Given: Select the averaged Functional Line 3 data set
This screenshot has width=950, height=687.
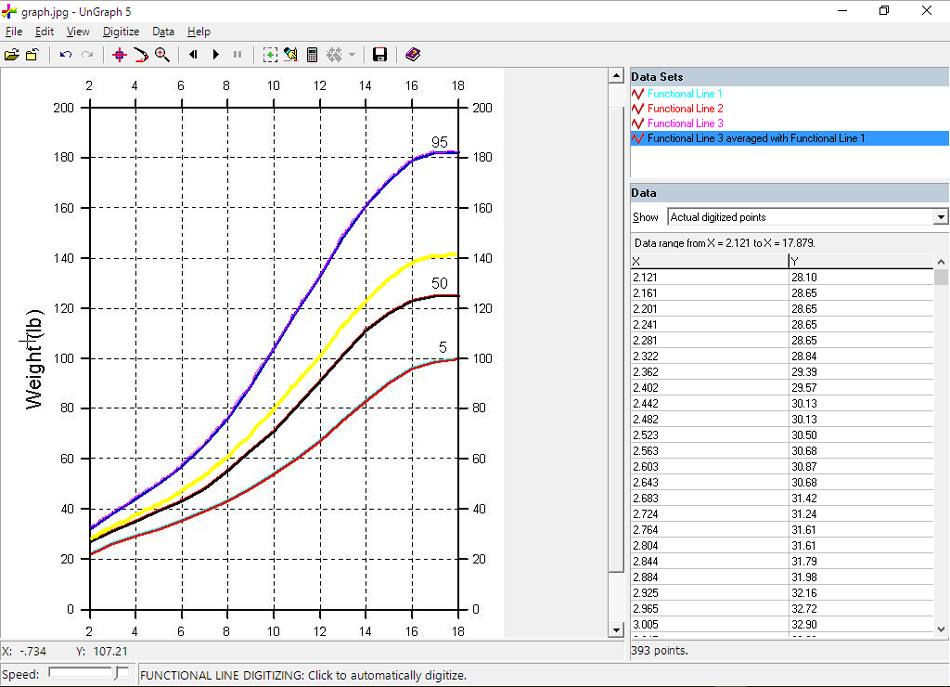Looking at the screenshot, I should [789, 139].
